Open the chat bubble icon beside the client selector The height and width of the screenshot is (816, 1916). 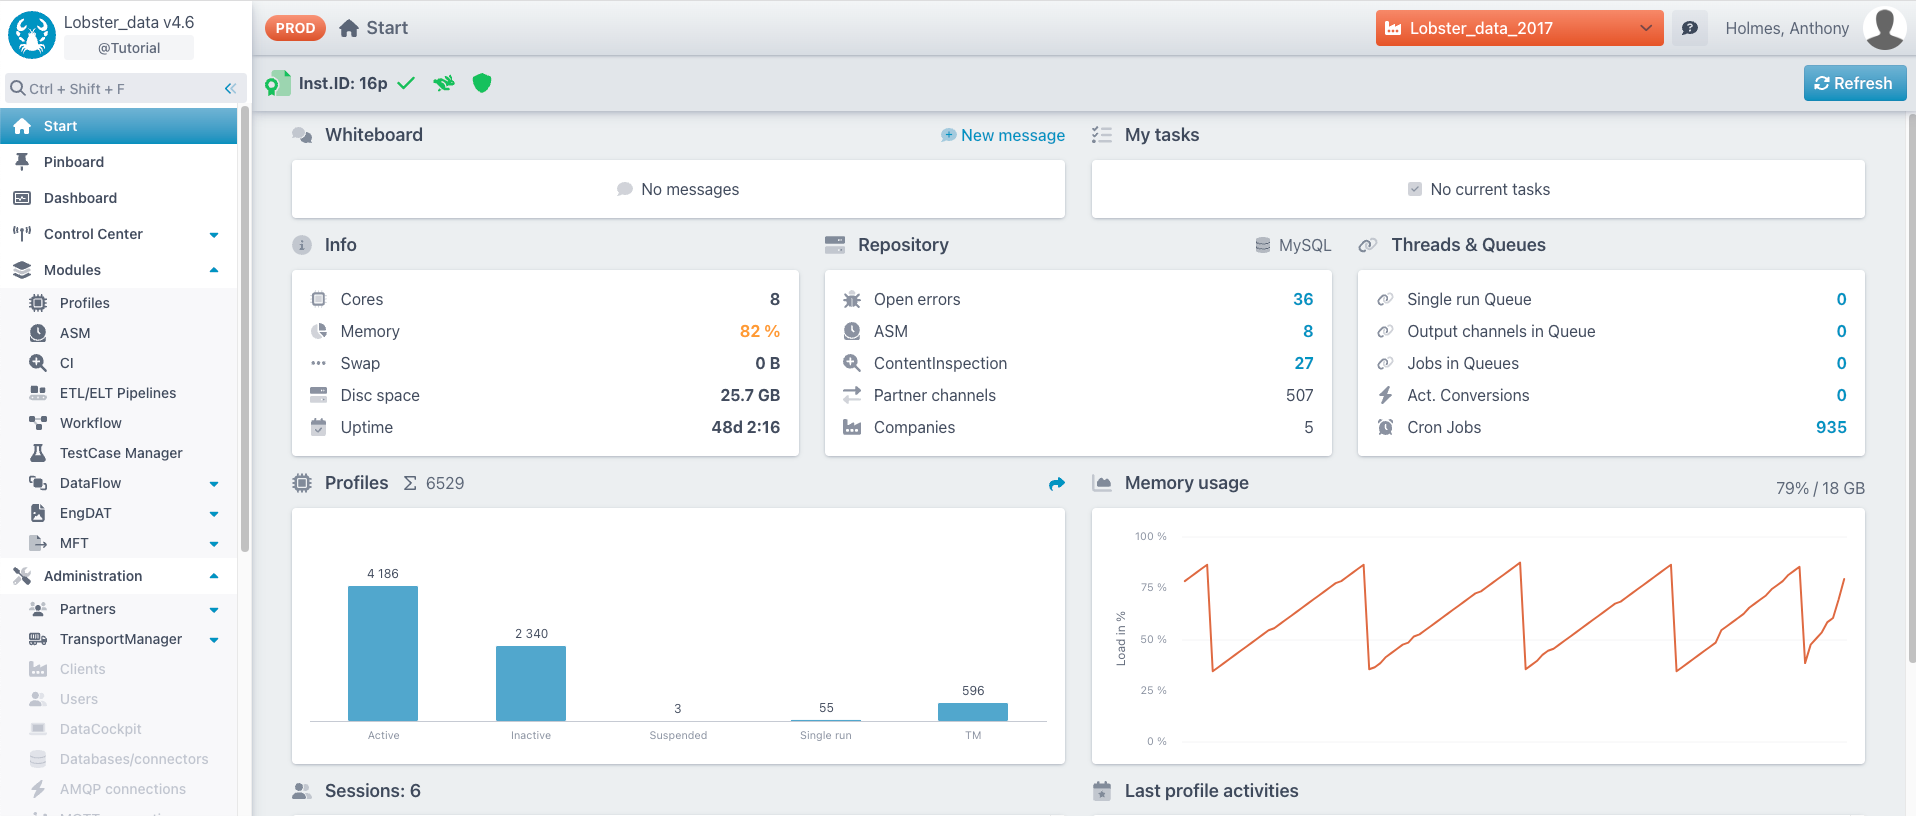[x=1690, y=28]
